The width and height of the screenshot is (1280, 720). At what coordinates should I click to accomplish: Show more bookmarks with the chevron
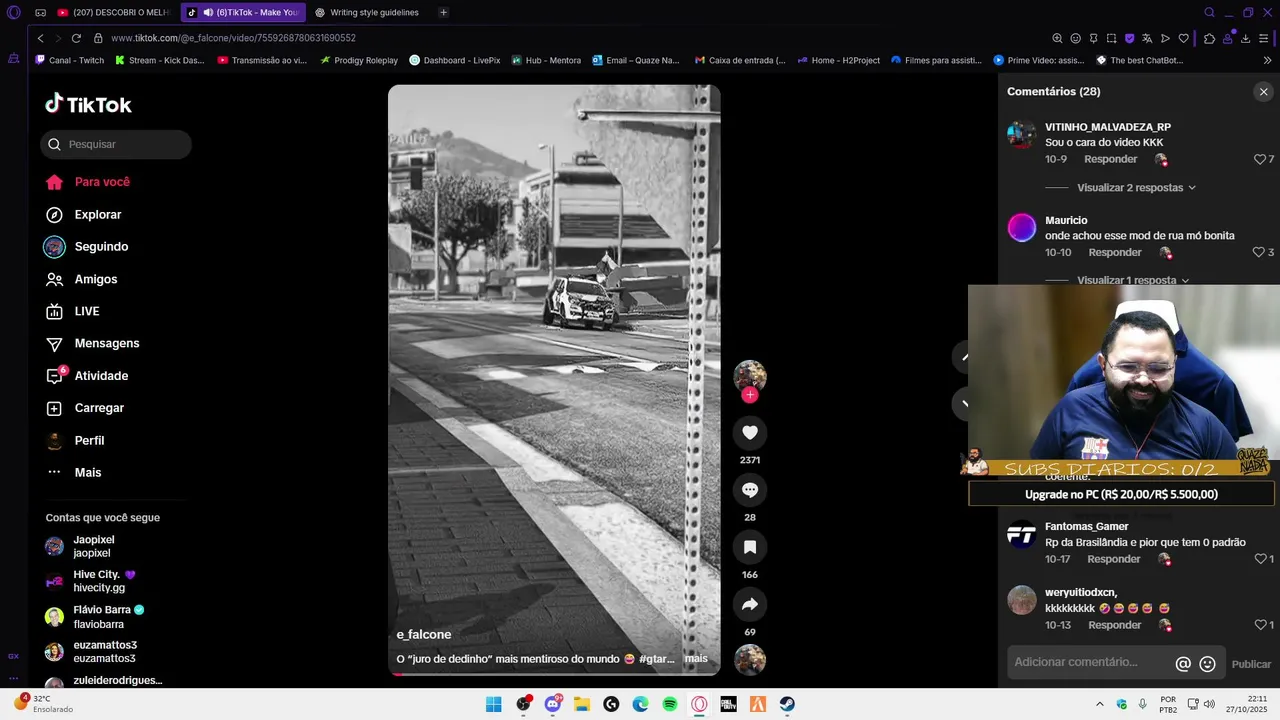pos(1267,60)
